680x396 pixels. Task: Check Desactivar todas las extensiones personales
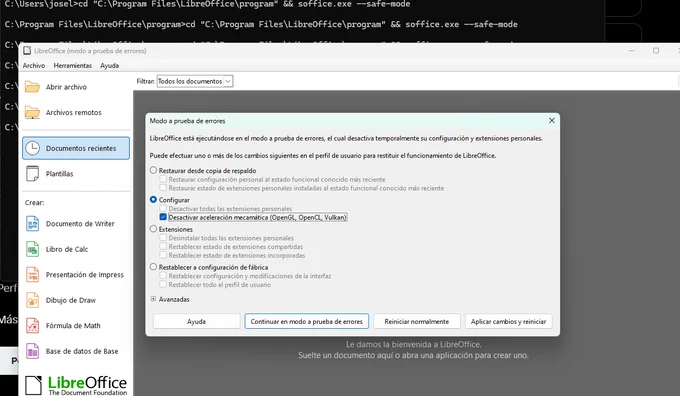pos(163,208)
